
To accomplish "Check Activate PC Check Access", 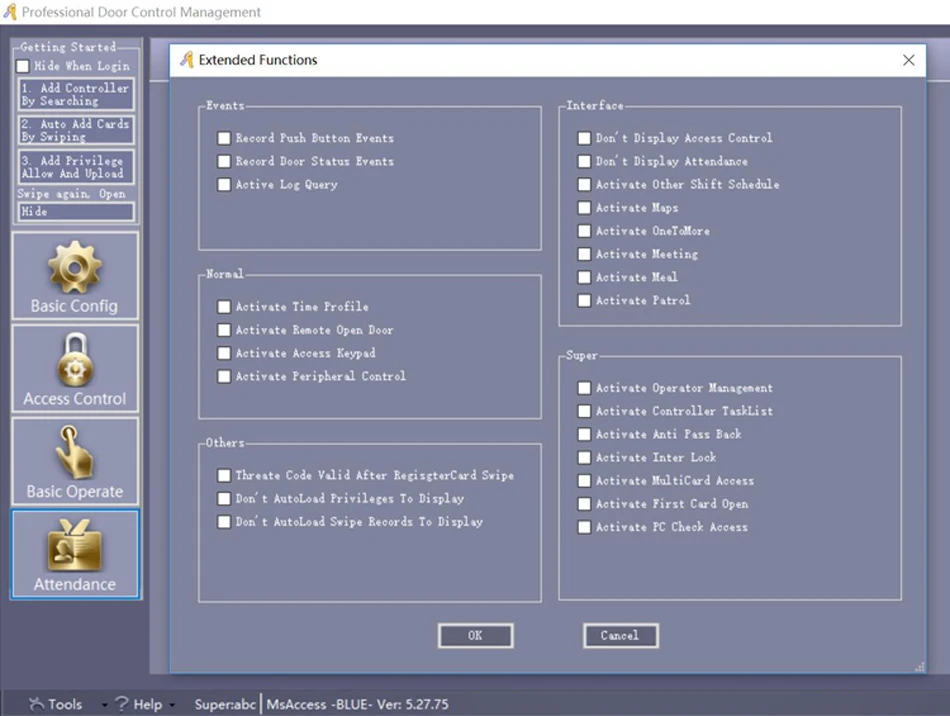I will (584, 527).
